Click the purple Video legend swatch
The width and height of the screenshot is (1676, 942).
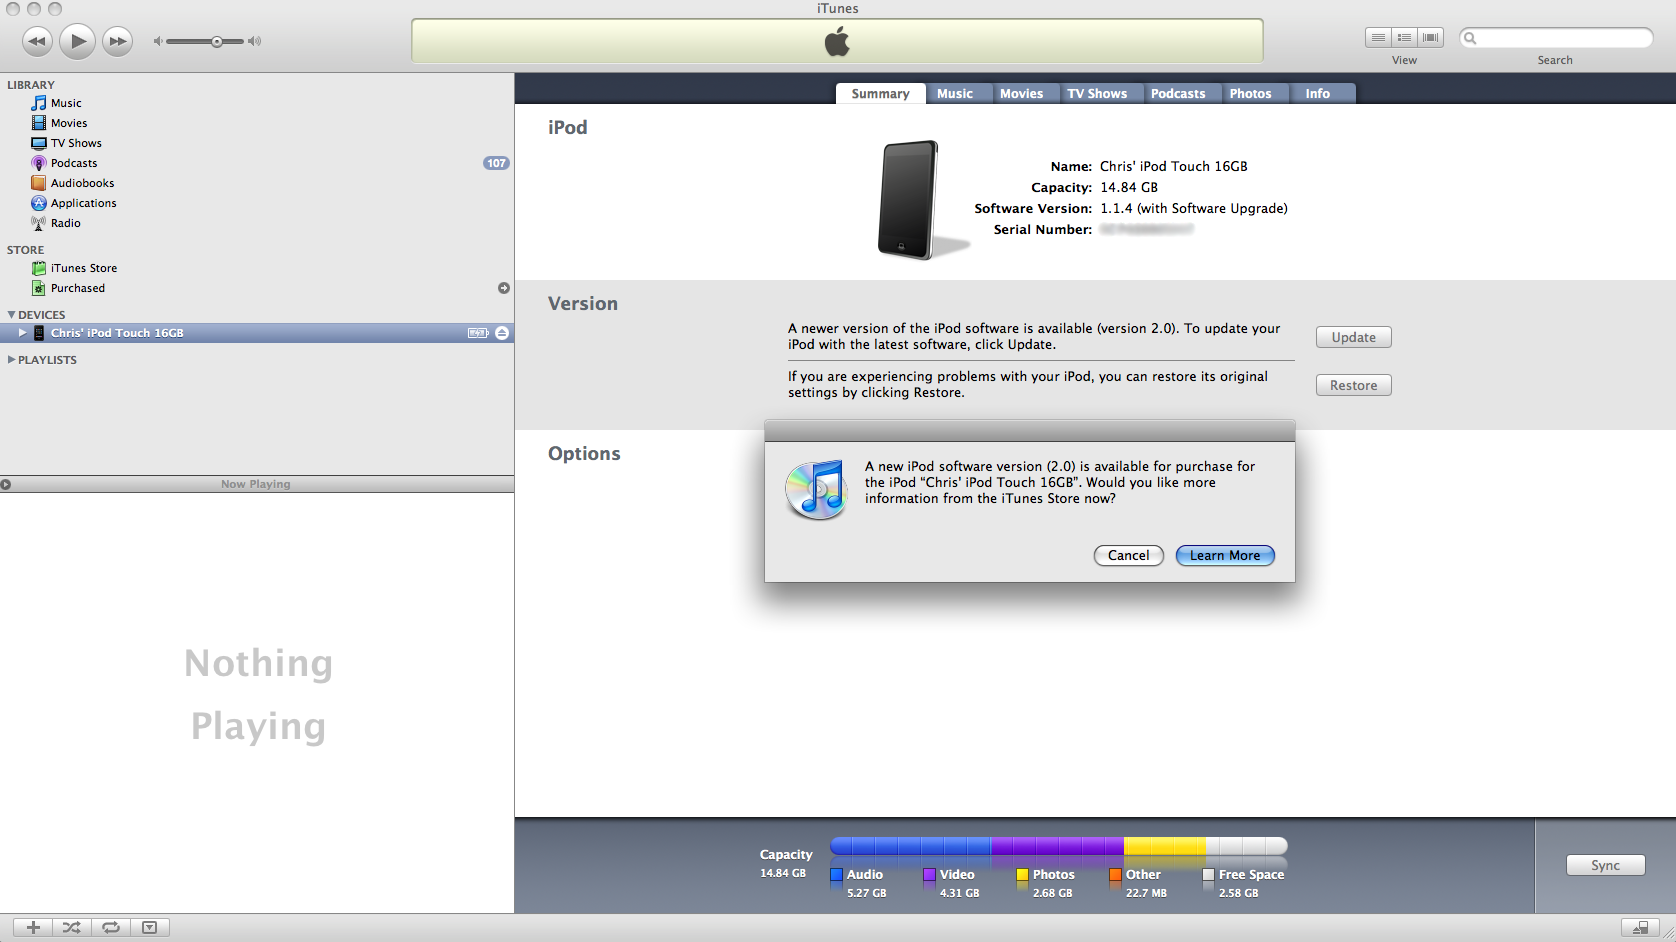[x=930, y=874]
